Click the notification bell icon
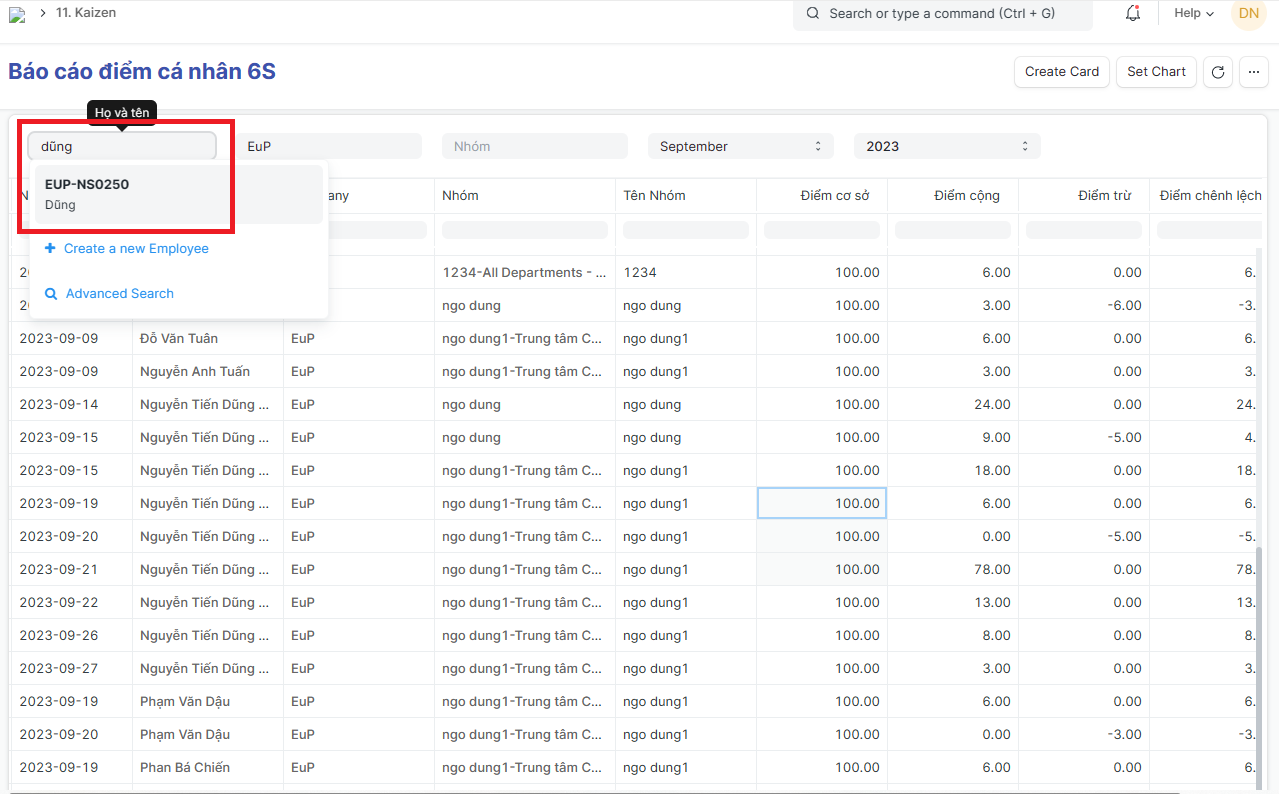This screenshot has height=794, width=1279. (1133, 14)
